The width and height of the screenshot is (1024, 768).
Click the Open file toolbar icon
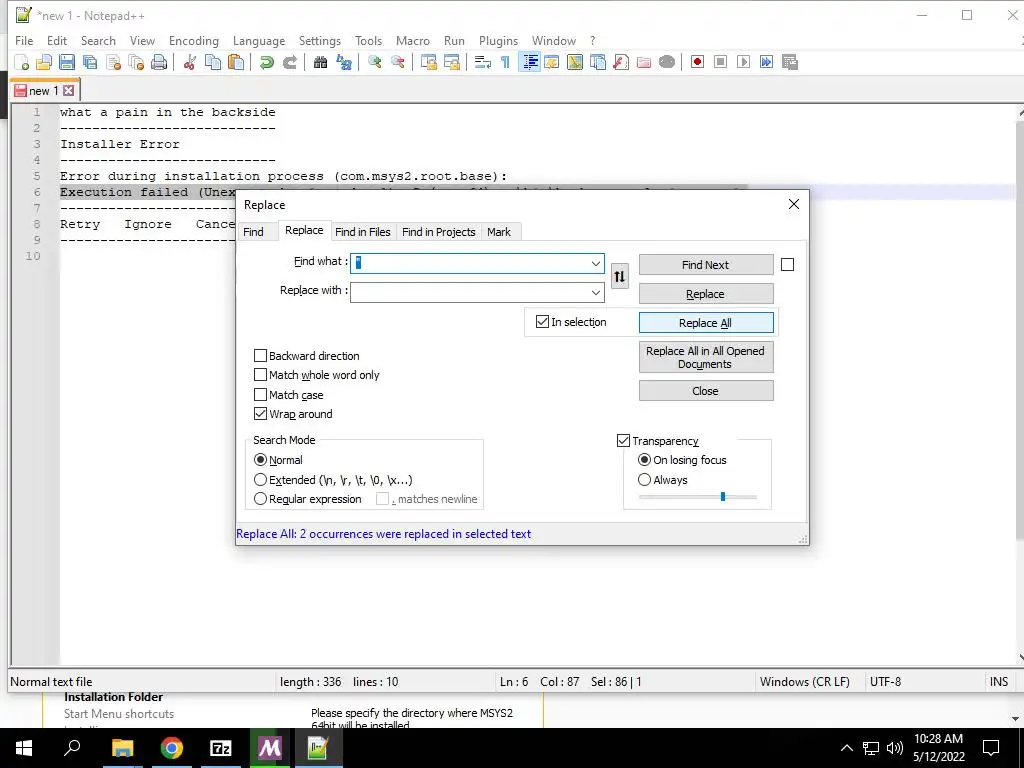(44, 62)
